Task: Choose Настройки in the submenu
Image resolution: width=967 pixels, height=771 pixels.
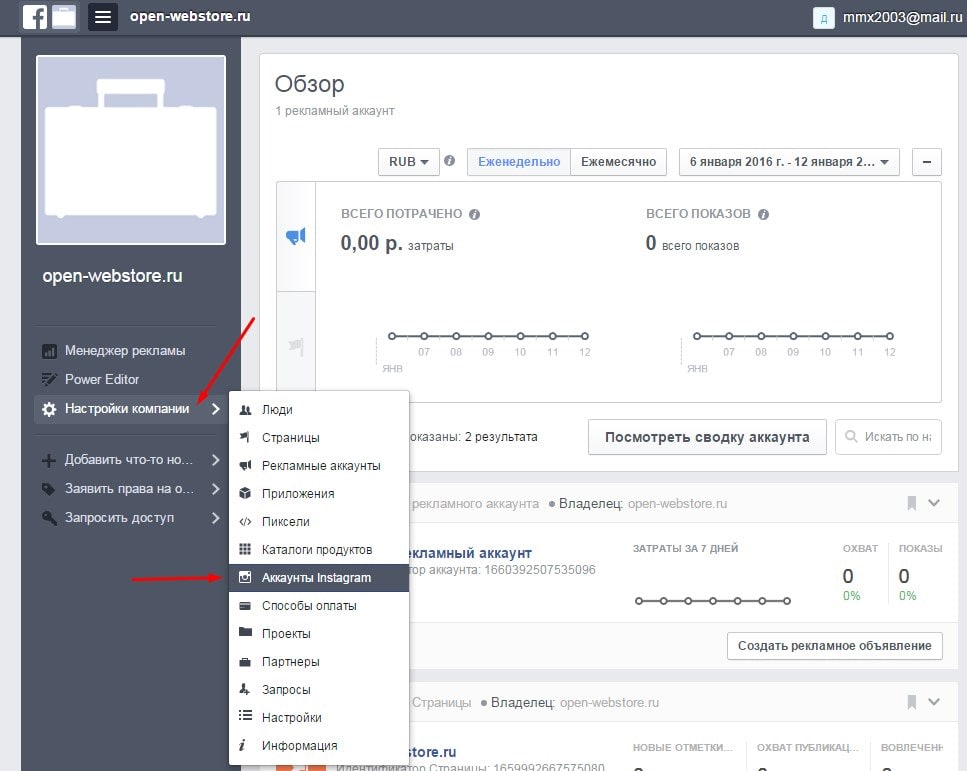Action: pyautogui.click(x=319, y=717)
